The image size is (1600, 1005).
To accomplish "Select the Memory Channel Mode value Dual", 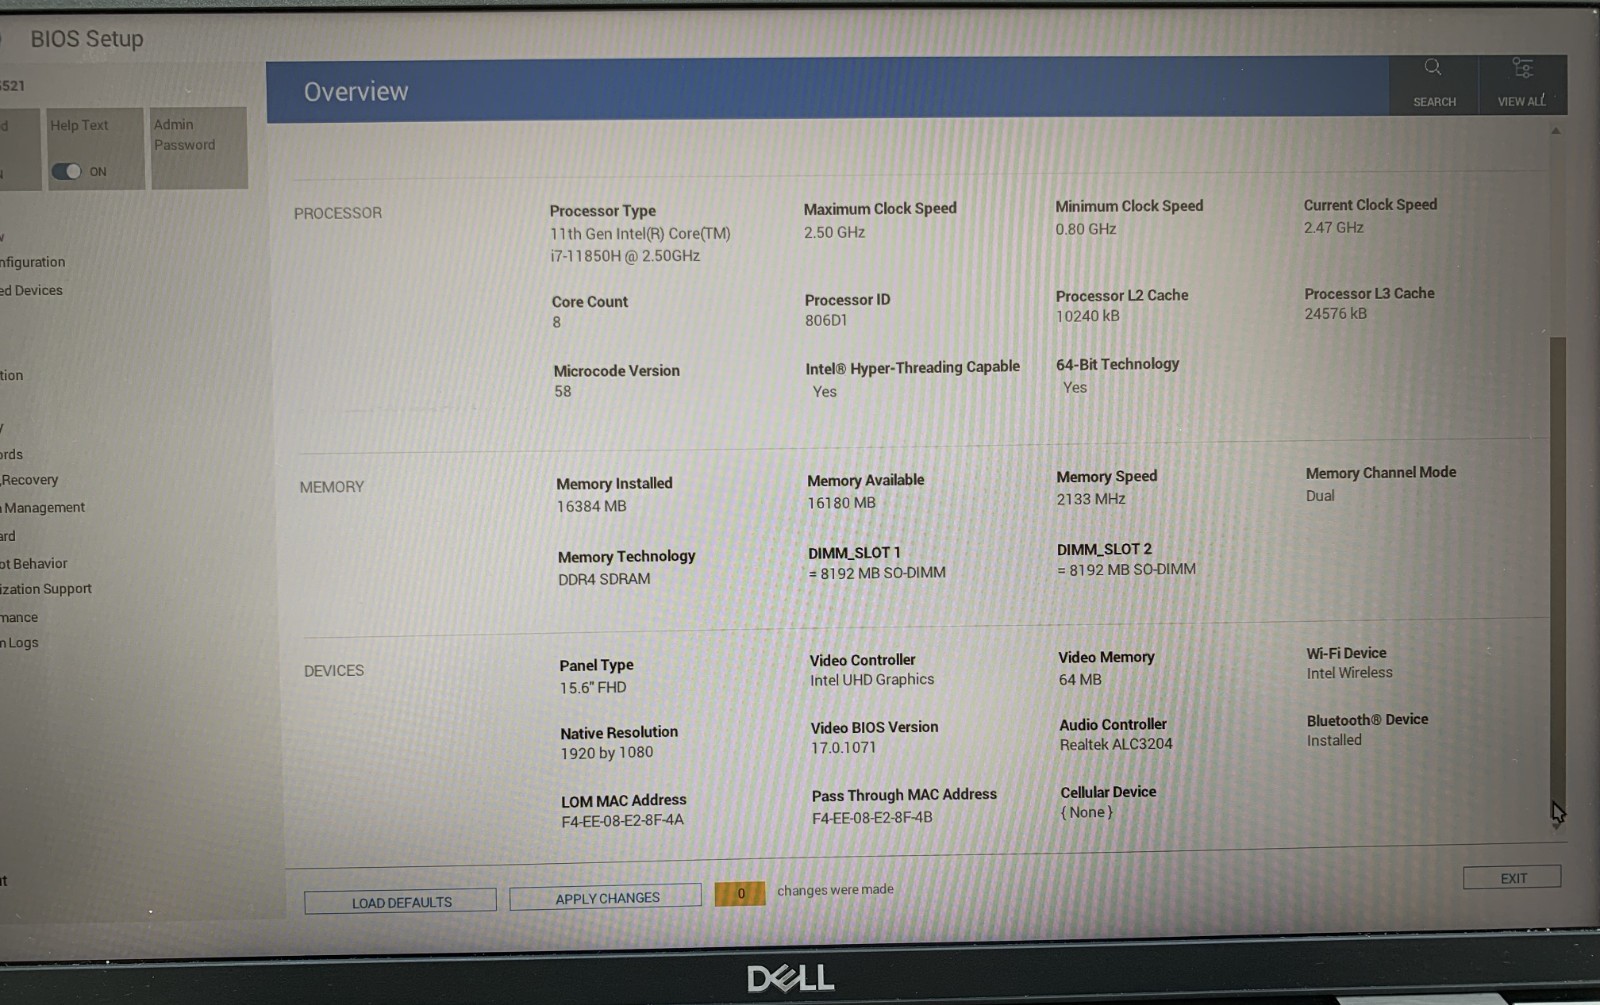I will (1320, 495).
